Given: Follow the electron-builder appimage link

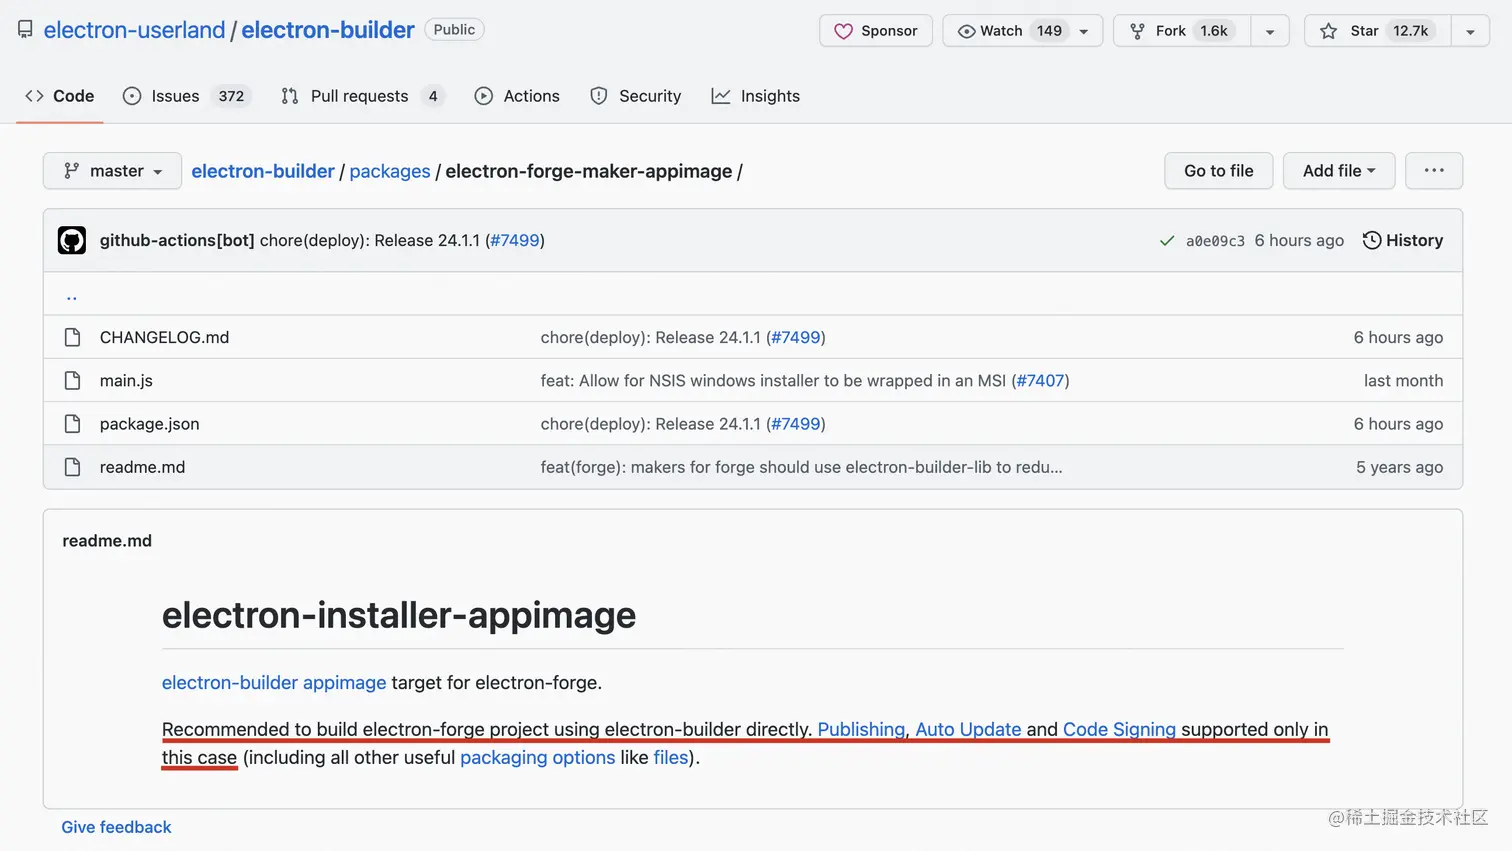Looking at the screenshot, I should pyautogui.click(x=274, y=682).
